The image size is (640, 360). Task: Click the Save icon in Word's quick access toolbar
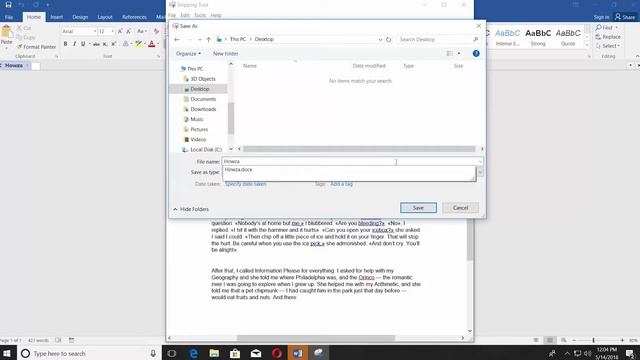pyautogui.click(x=8, y=4)
